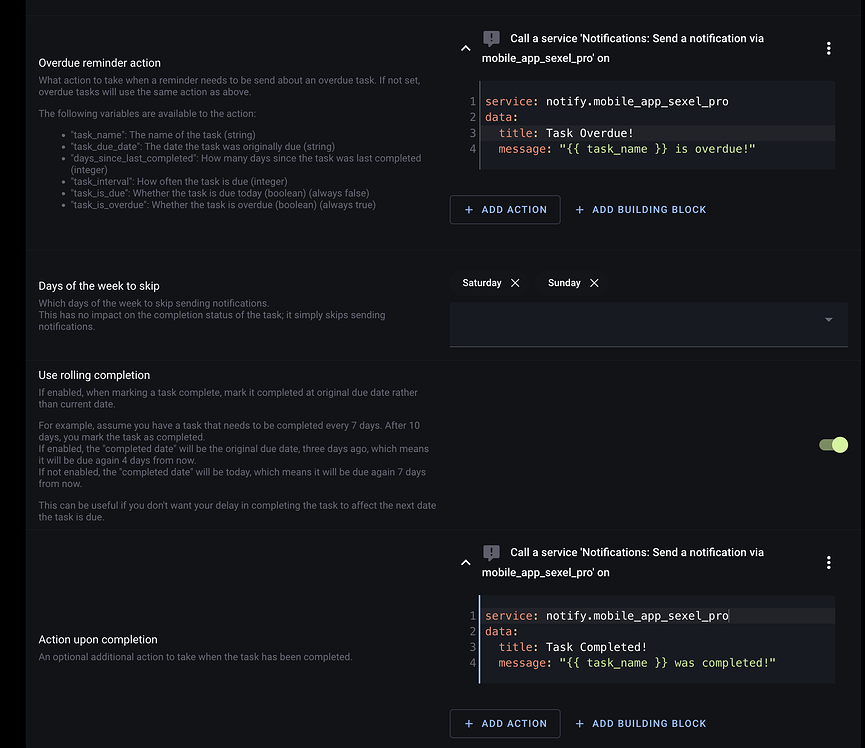Add building block under completion action

tap(640, 724)
